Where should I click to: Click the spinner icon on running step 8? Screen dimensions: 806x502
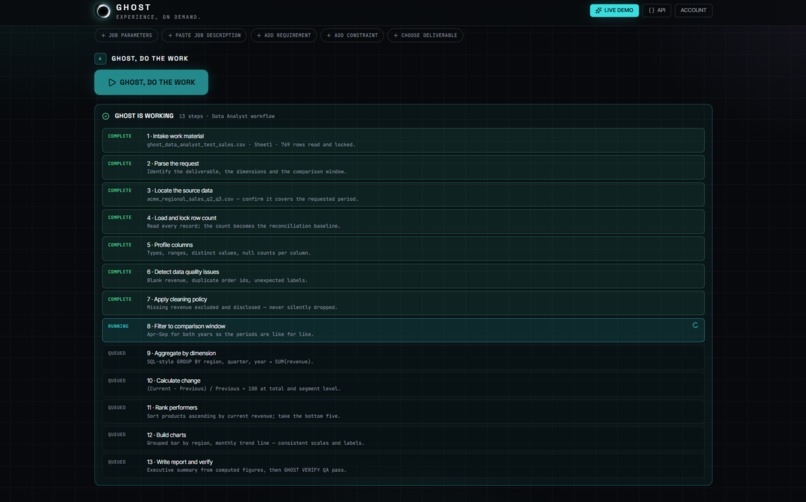point(695,325)
